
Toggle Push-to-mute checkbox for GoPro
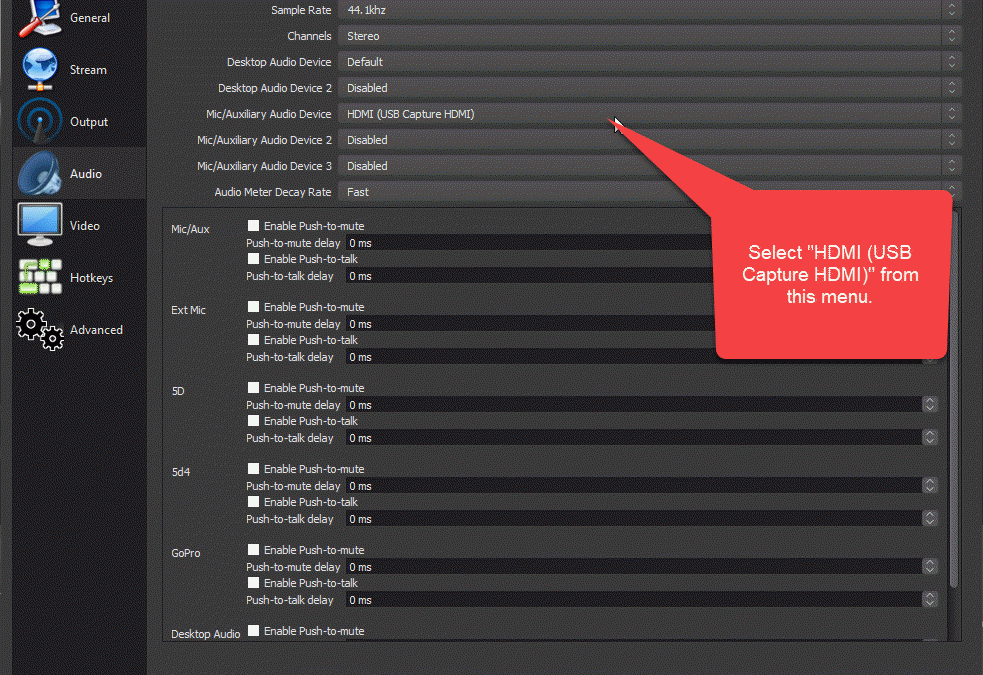tap(254, 550)
